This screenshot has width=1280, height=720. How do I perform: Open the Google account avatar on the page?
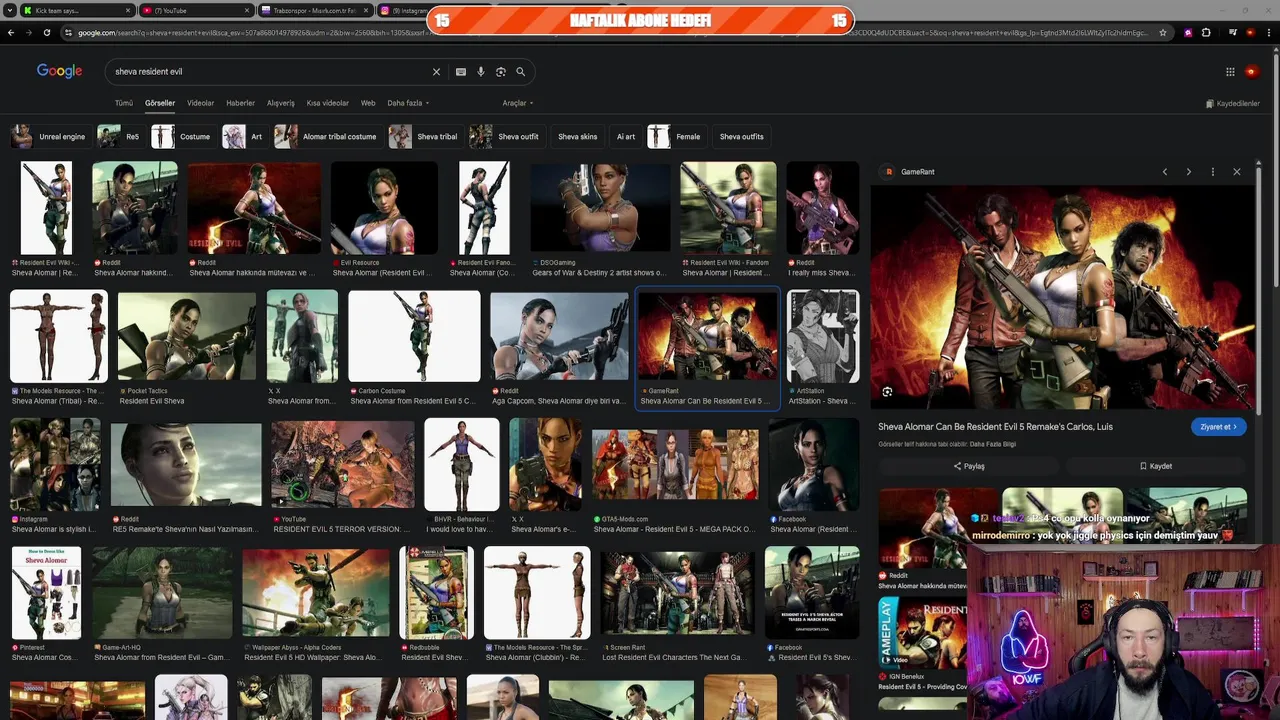coord(1252,71)
